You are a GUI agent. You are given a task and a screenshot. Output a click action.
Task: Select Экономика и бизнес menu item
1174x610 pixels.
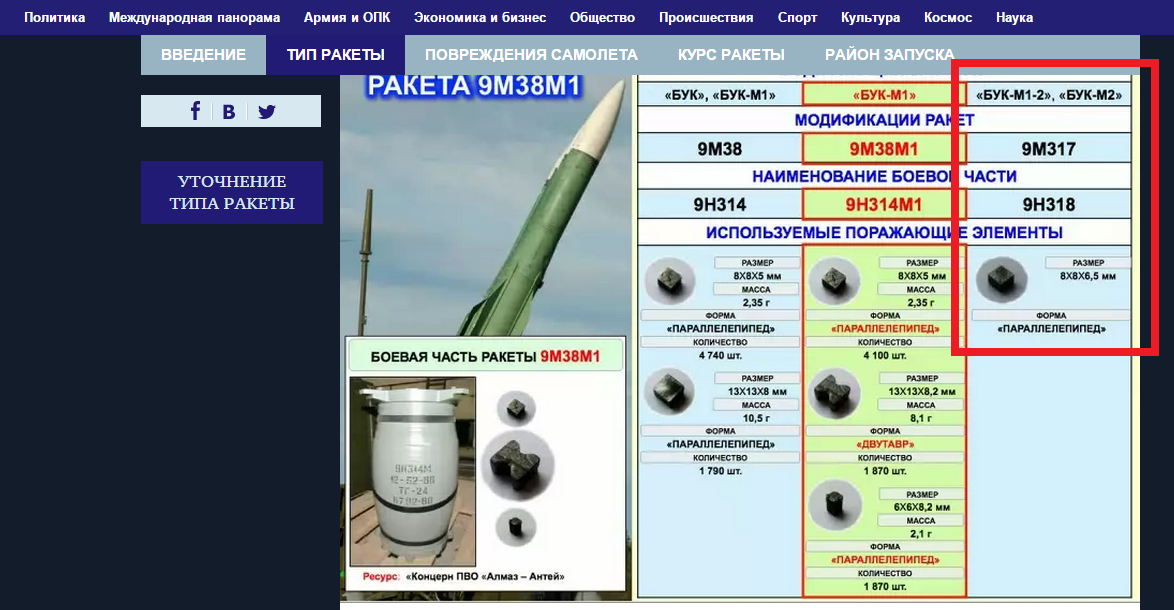(480, 18)
